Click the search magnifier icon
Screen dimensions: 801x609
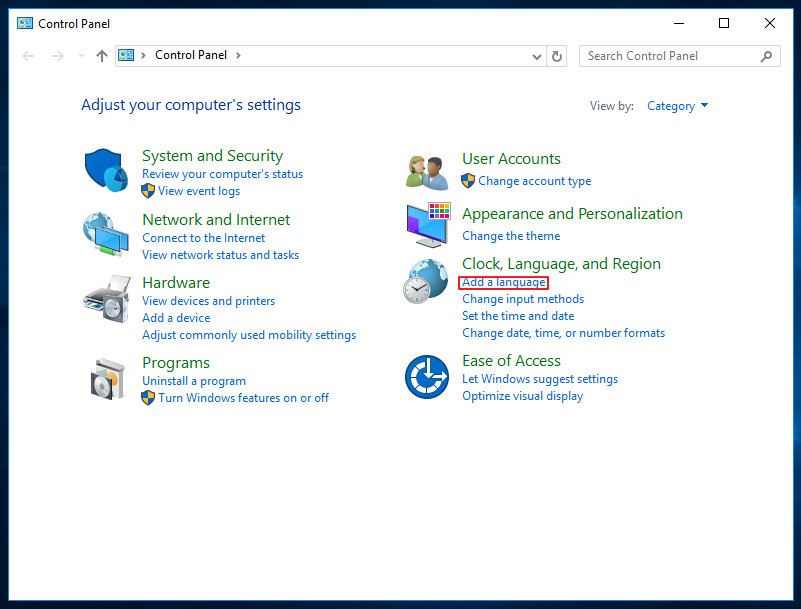pos(766,56)
